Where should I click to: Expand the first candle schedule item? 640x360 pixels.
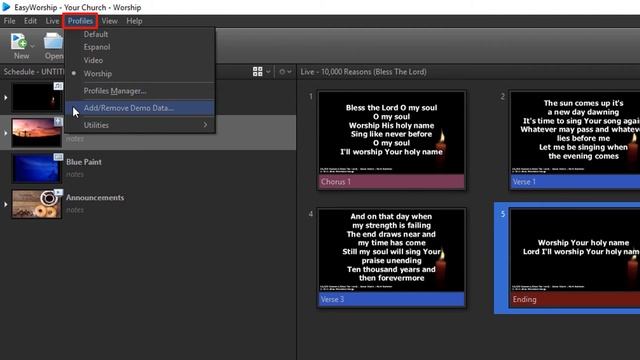click(x=5, y=98)
